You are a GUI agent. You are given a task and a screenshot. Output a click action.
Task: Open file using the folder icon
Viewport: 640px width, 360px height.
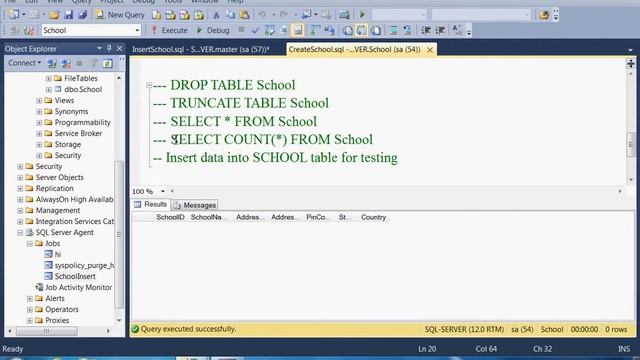[54, 15]
